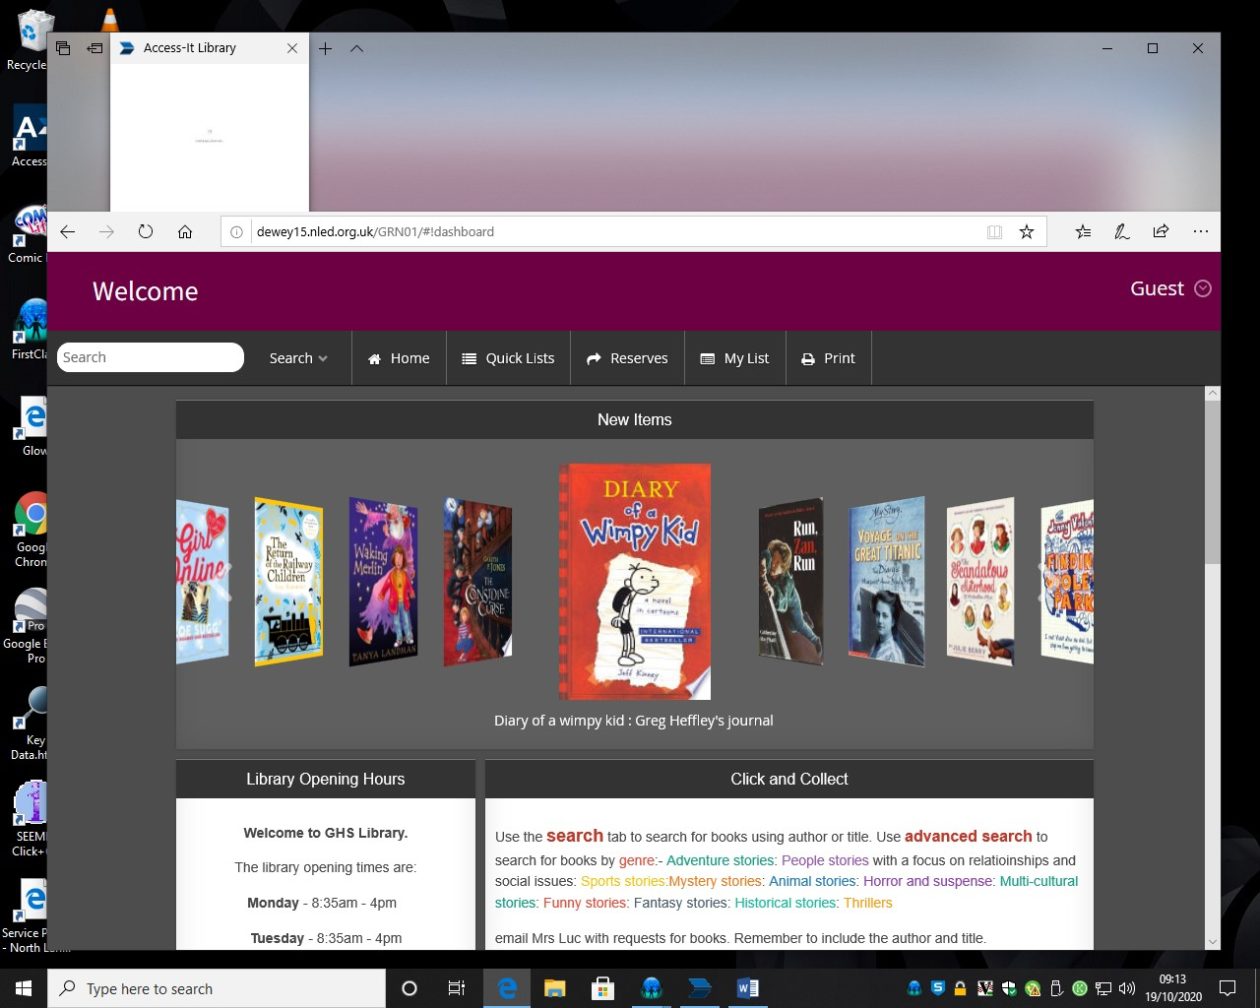Image resolution: width=1260 pixels, height=1008 pixels.
Task: Click the Refresh page icon
Action: point(146,231)
